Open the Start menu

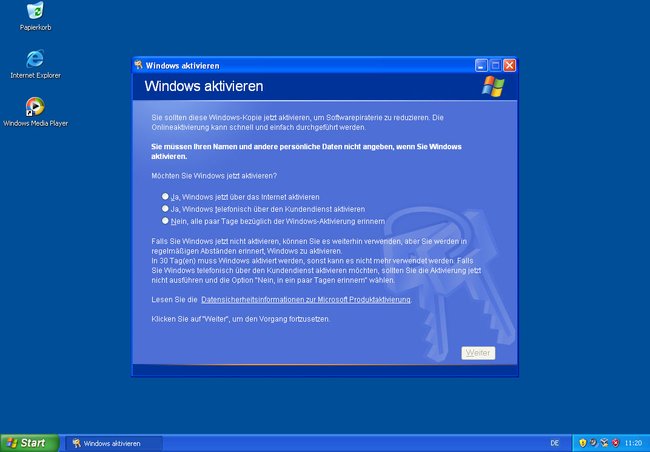29,443
